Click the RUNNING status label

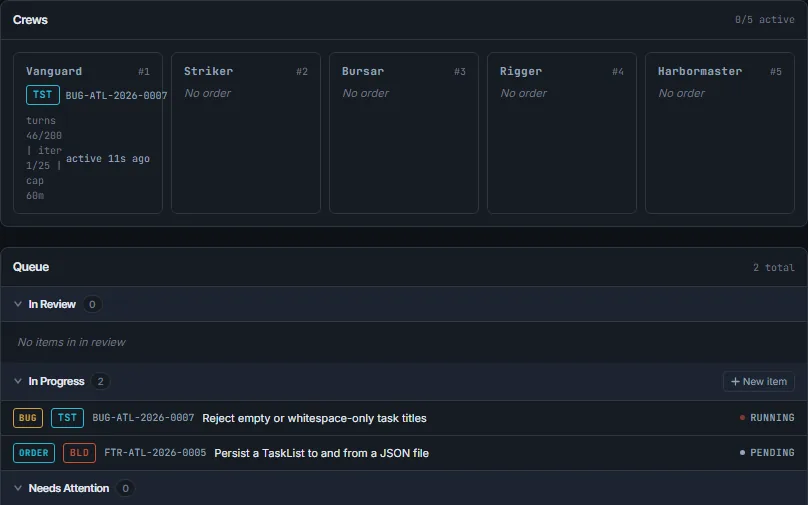(x=772, y=418)
